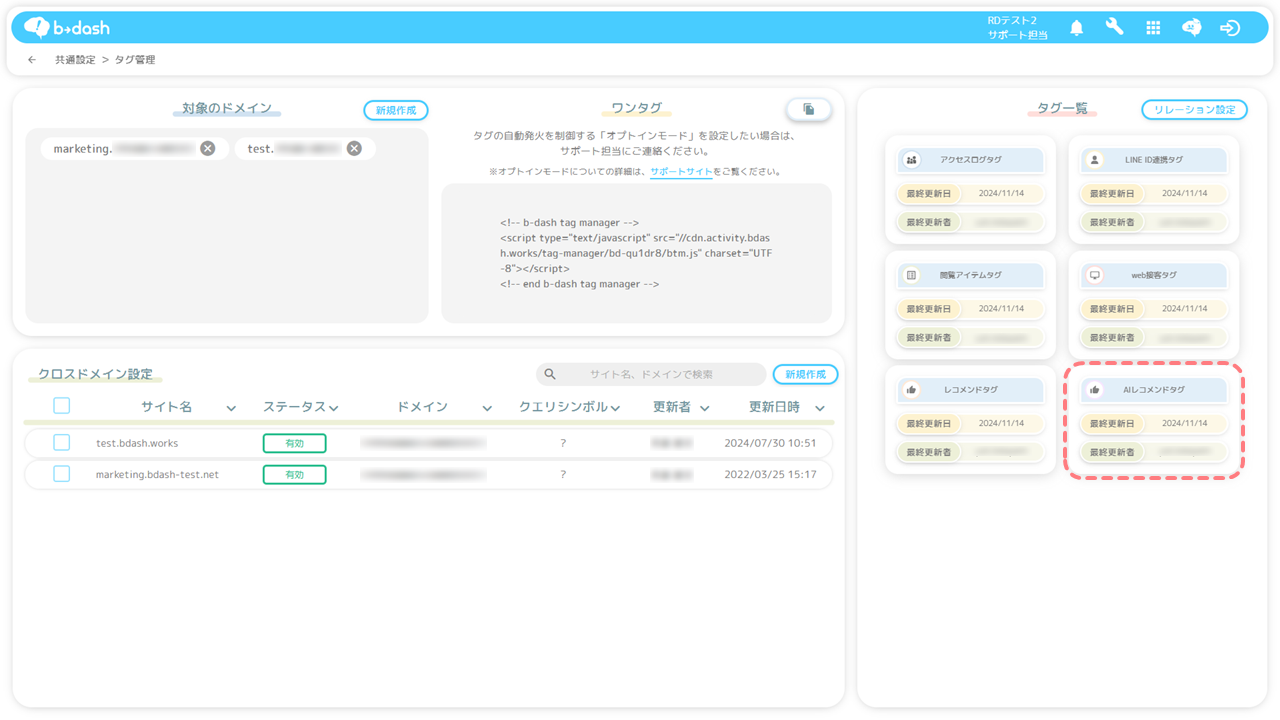Viewport: 1280px width, 720px height.
Task: Click 最終更新者 in the web接客タグ card
Action: (x=1111, y=337)
